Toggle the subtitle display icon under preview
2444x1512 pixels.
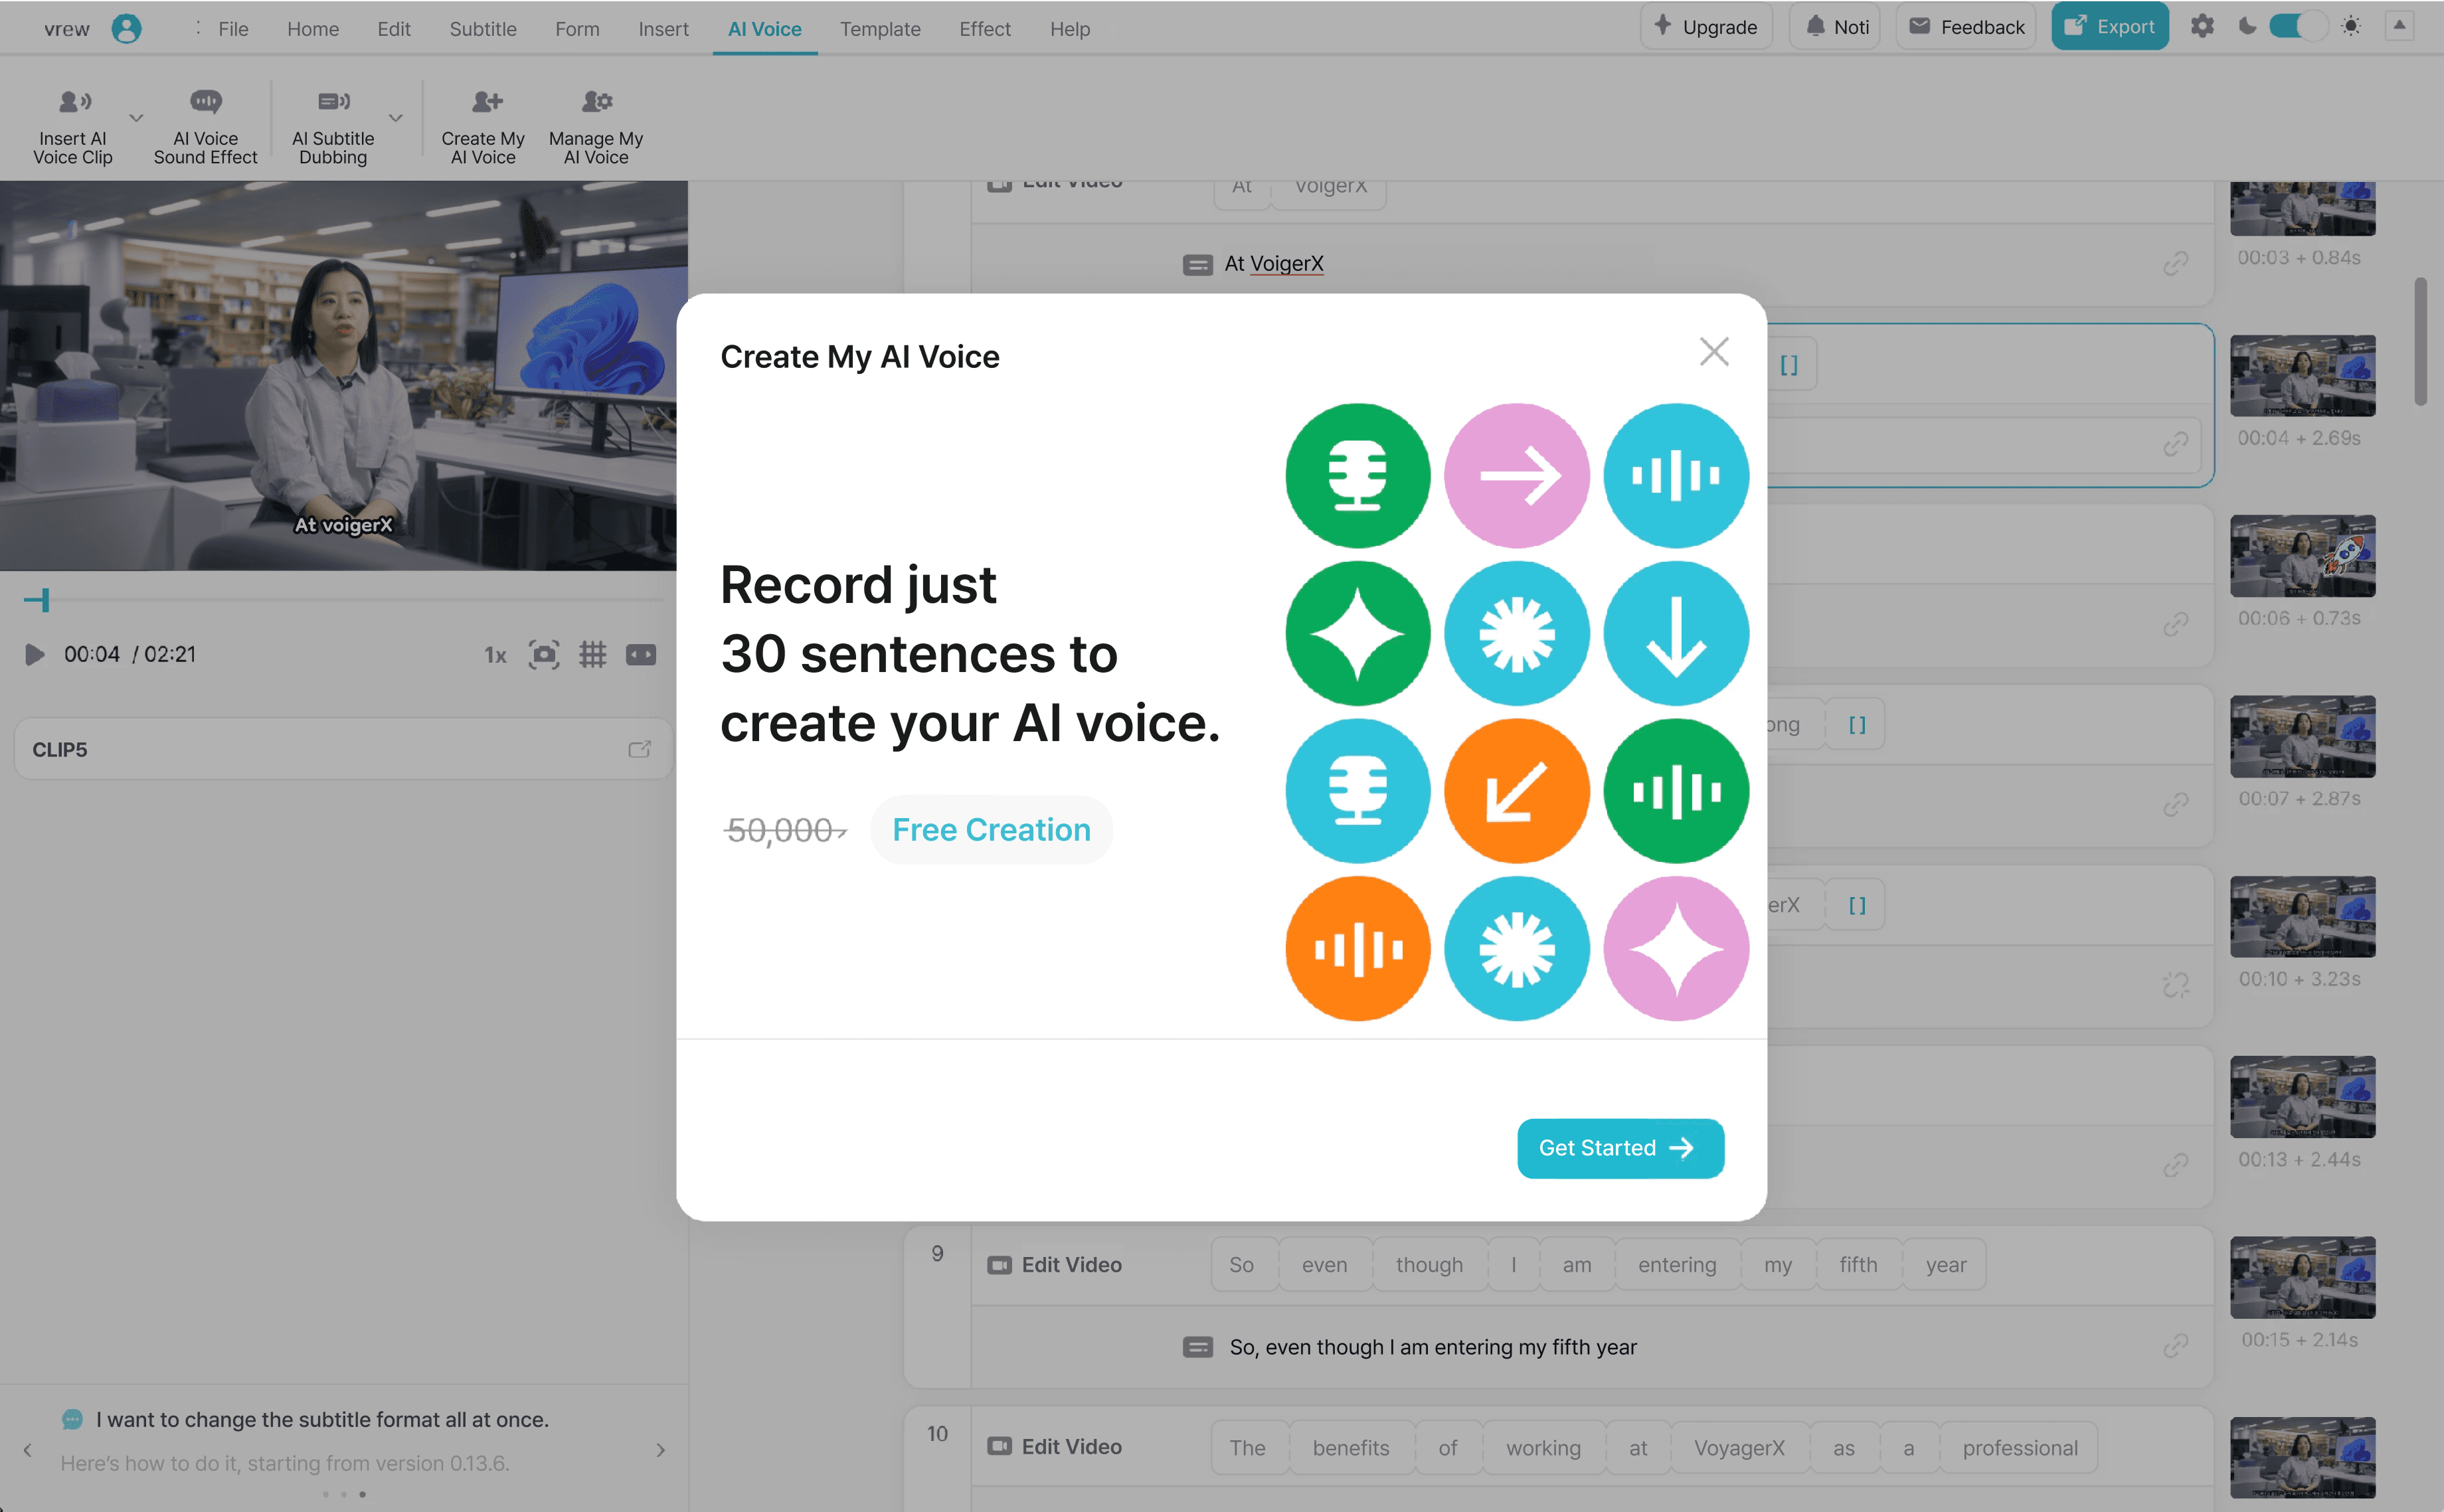(641, 655)
